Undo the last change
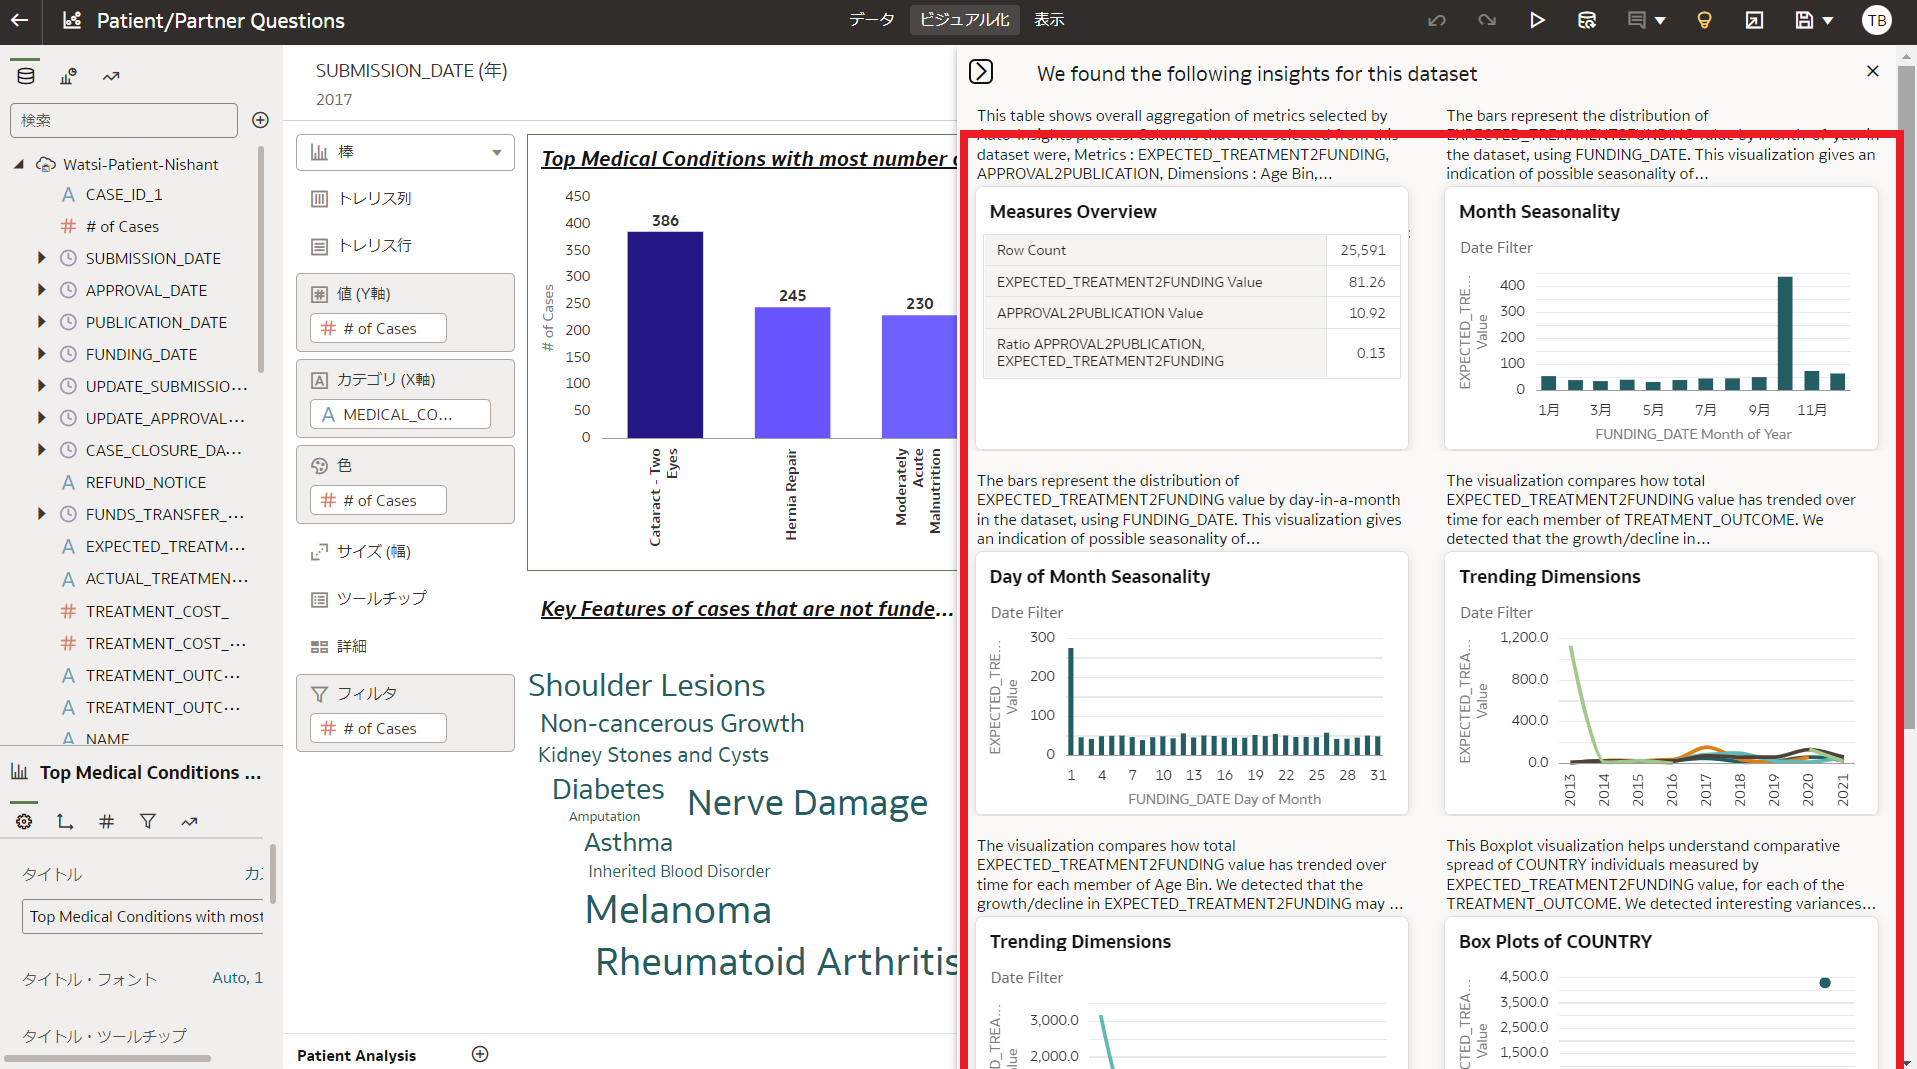The image size is (1917, 1069). point(1437,20)
